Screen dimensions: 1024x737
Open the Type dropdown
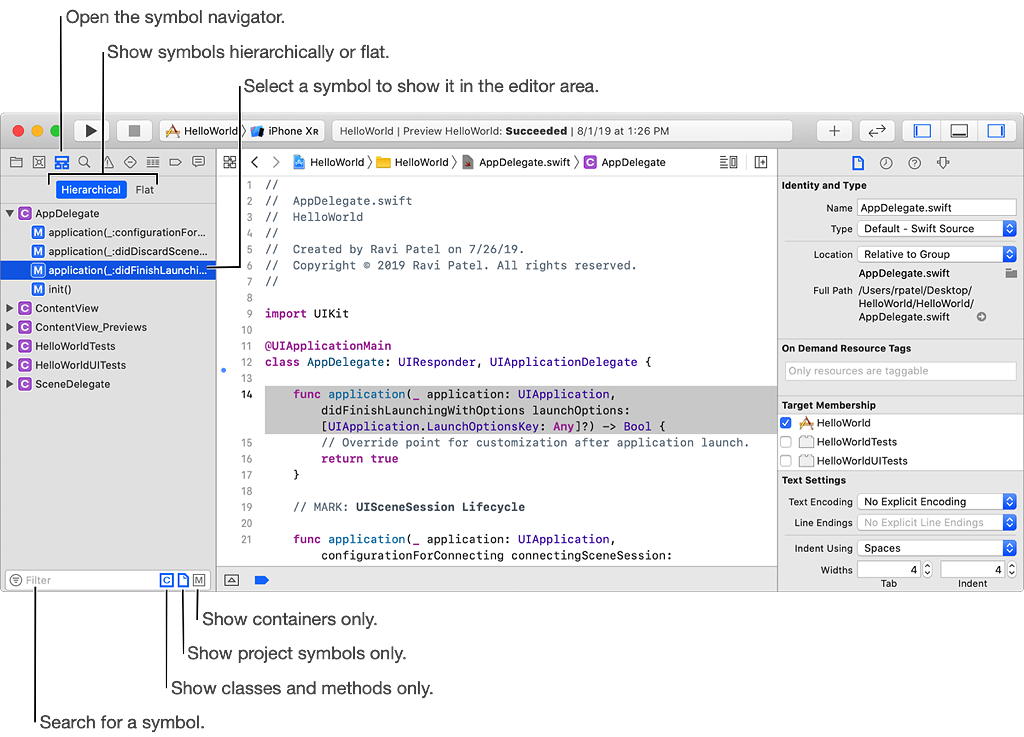936,228
